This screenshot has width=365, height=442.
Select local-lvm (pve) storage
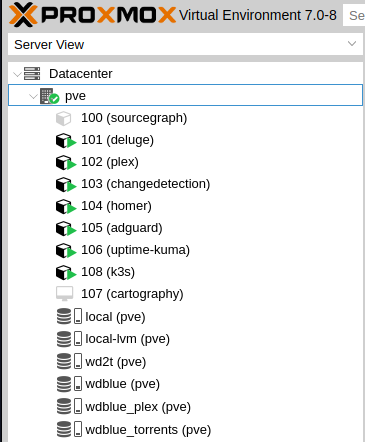click(x=127, y=339)
